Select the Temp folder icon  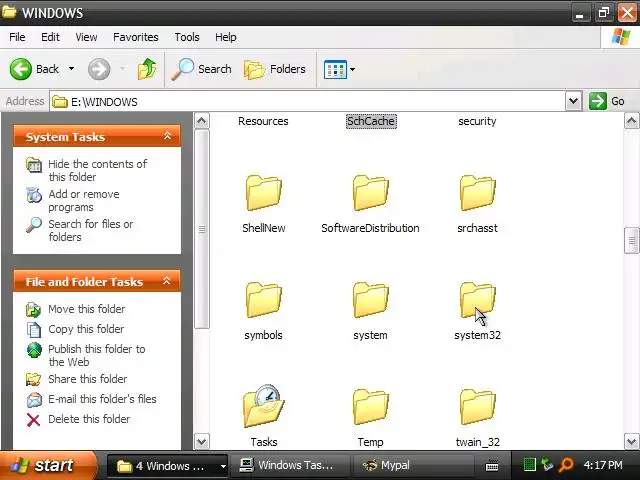[x=371, y=407]
